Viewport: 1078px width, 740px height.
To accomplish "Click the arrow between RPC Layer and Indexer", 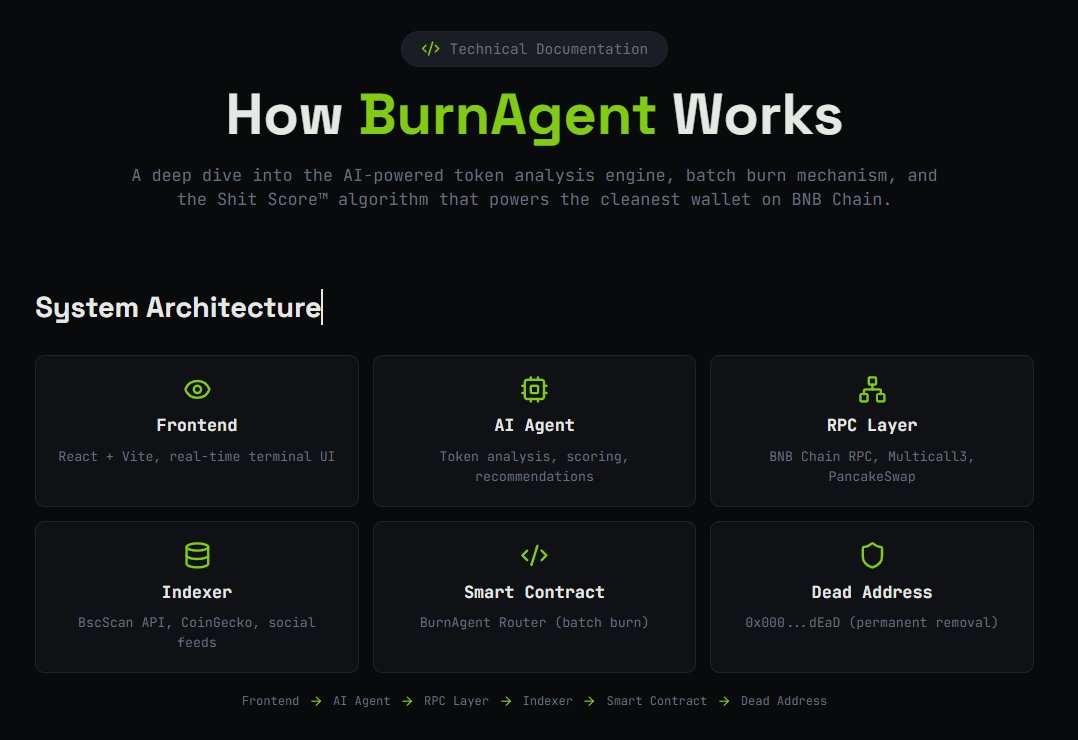I will coord(506,701).
